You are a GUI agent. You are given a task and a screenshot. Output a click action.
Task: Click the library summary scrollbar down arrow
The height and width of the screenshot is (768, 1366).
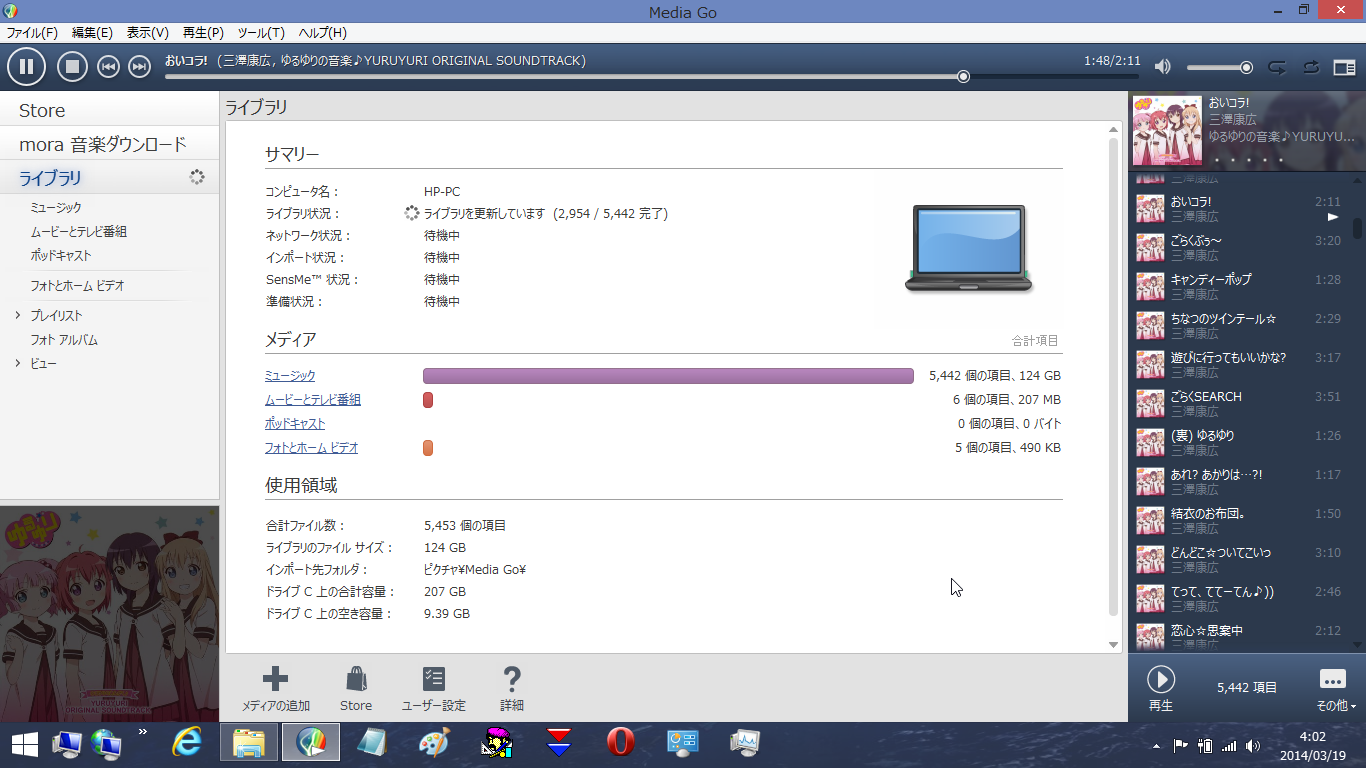click(x=1114, y=645)
